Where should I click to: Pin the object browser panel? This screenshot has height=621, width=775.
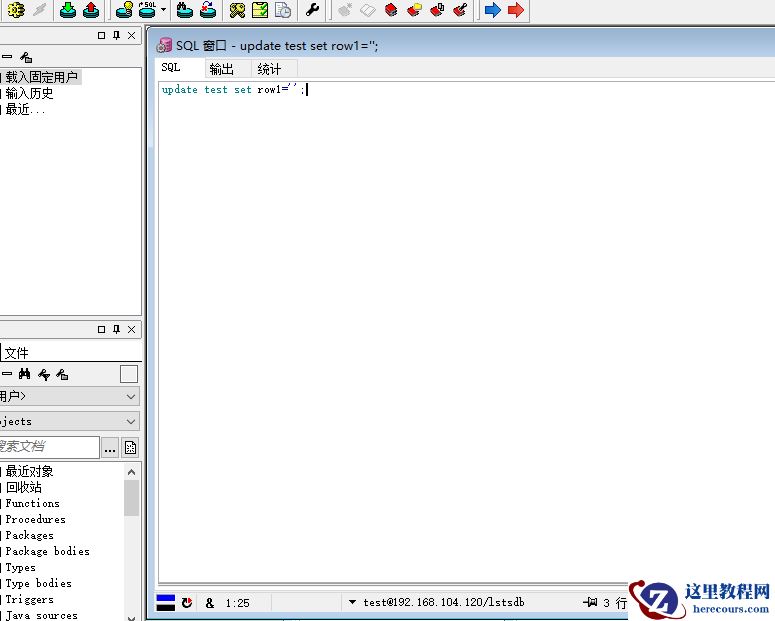pos(117,329)
